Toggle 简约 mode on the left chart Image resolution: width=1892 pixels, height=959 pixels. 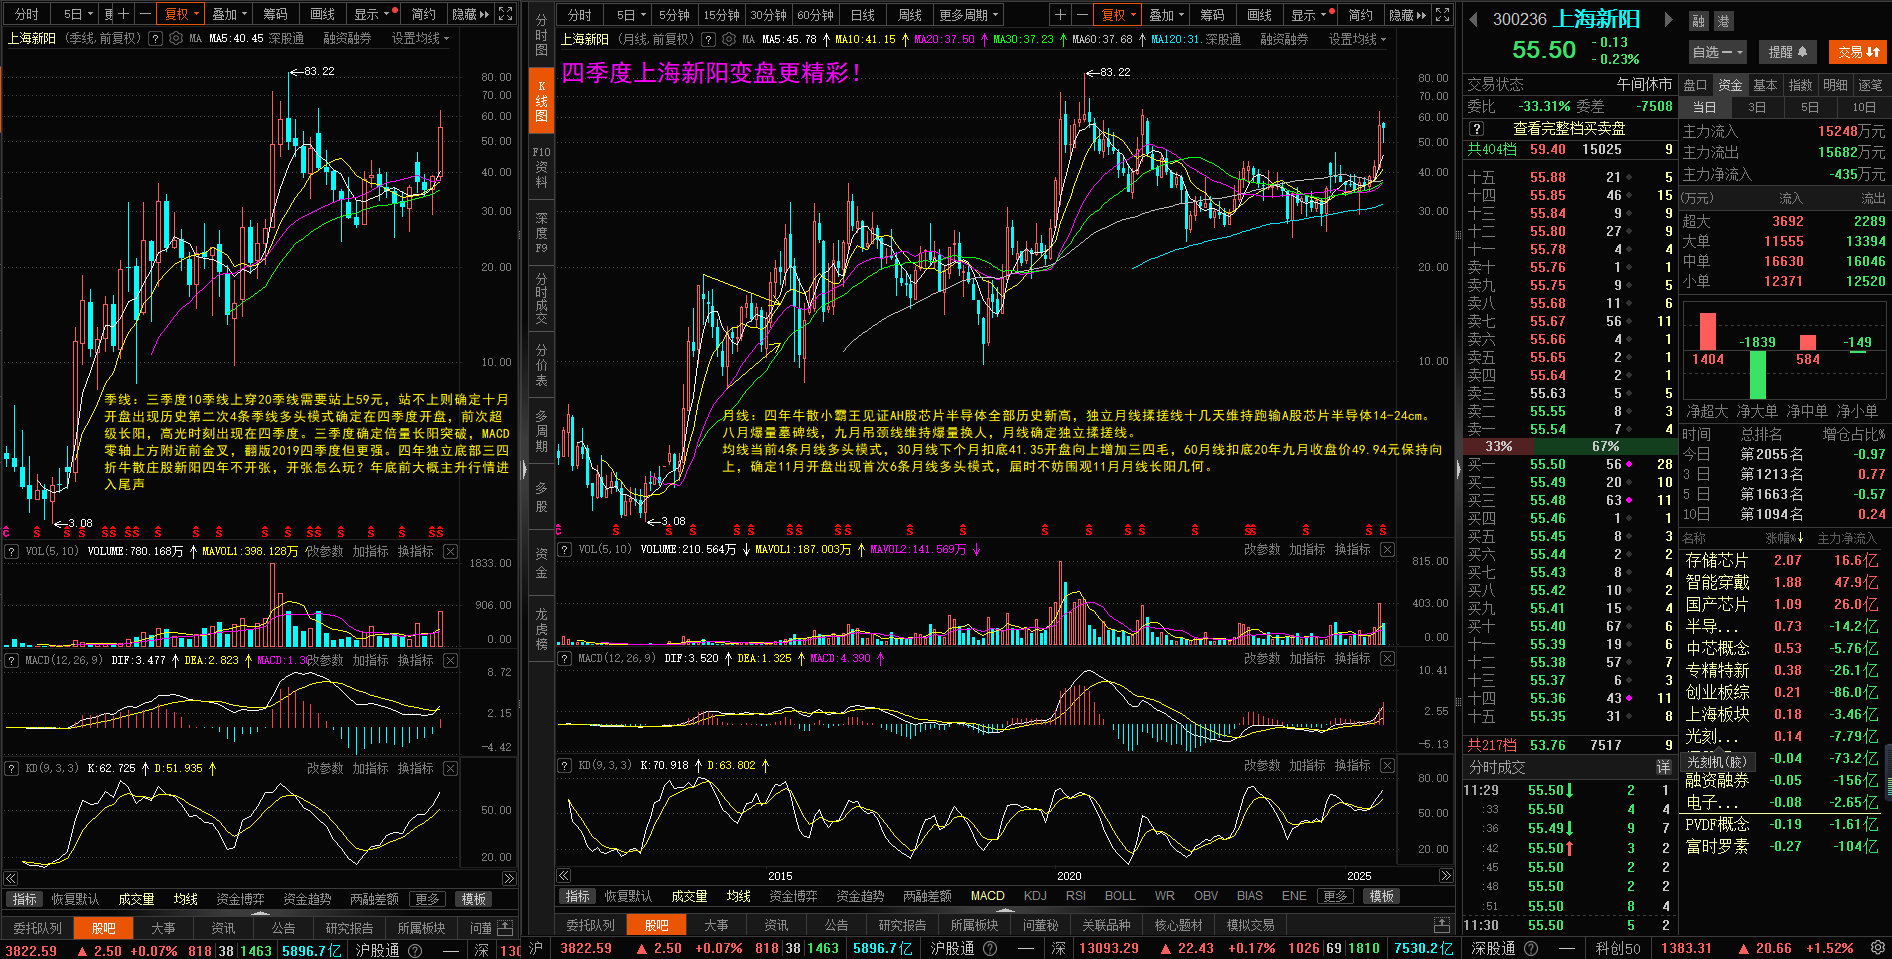424,14
